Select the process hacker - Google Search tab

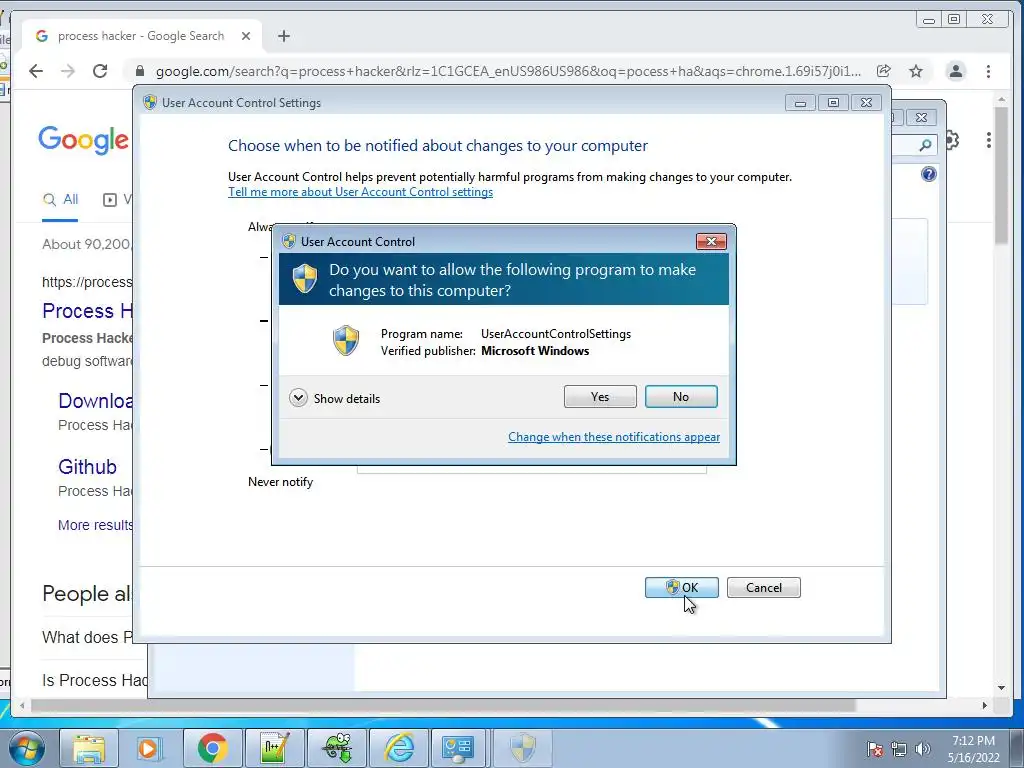[142, 36]
